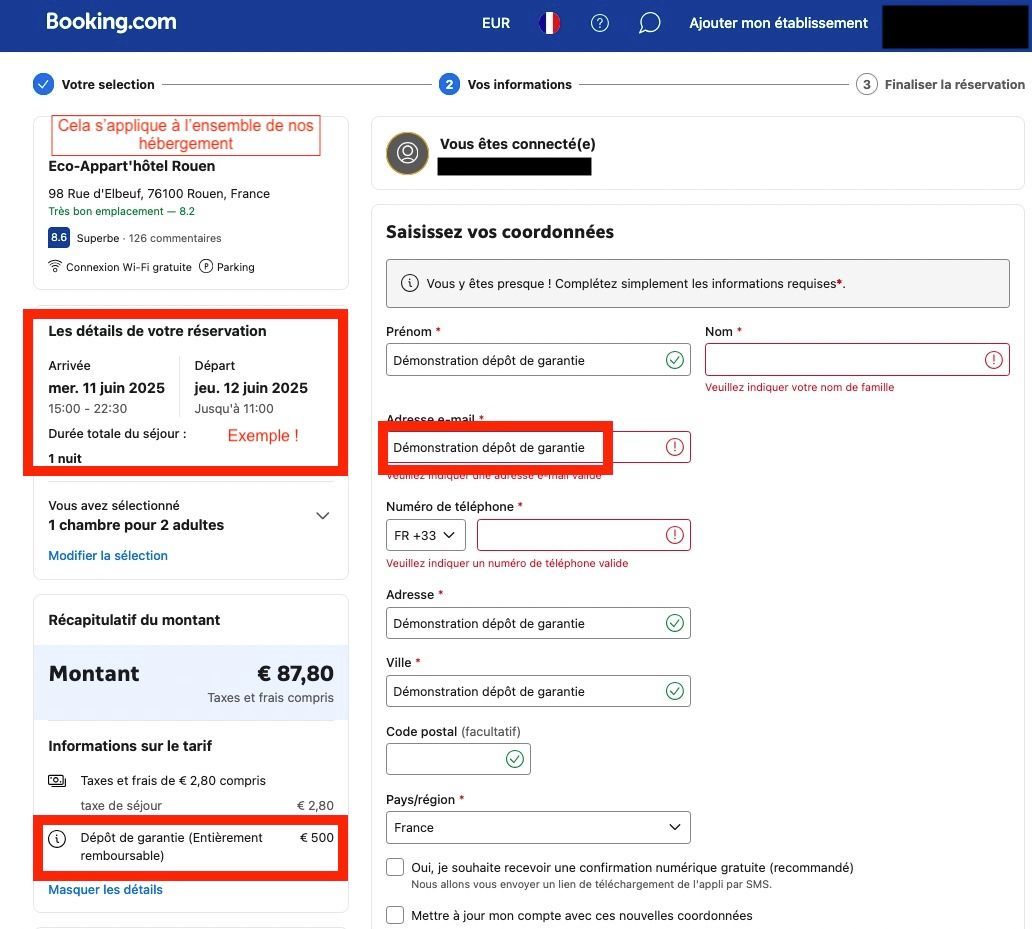1032x929 pixels.
Task: Click the Modifier la sélection link
Action: pos(108,555)
